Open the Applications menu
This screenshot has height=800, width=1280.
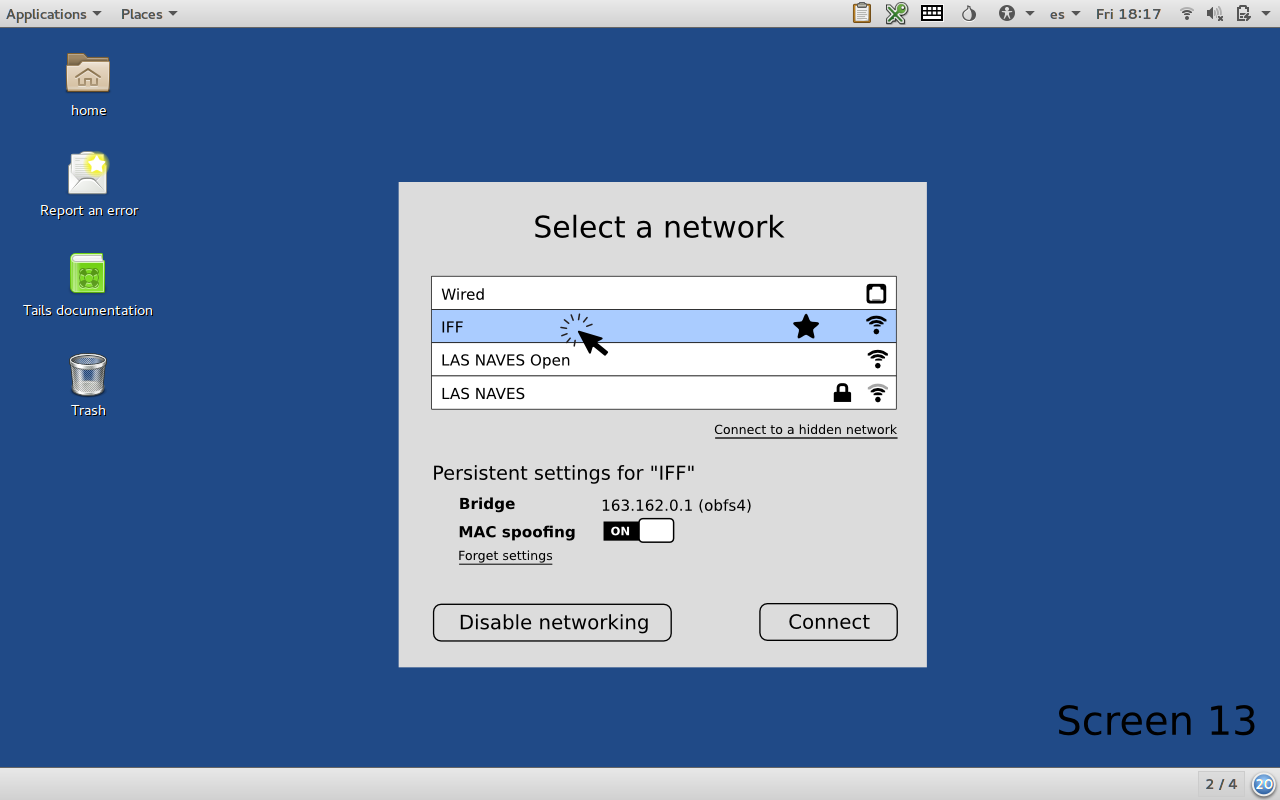53,13
